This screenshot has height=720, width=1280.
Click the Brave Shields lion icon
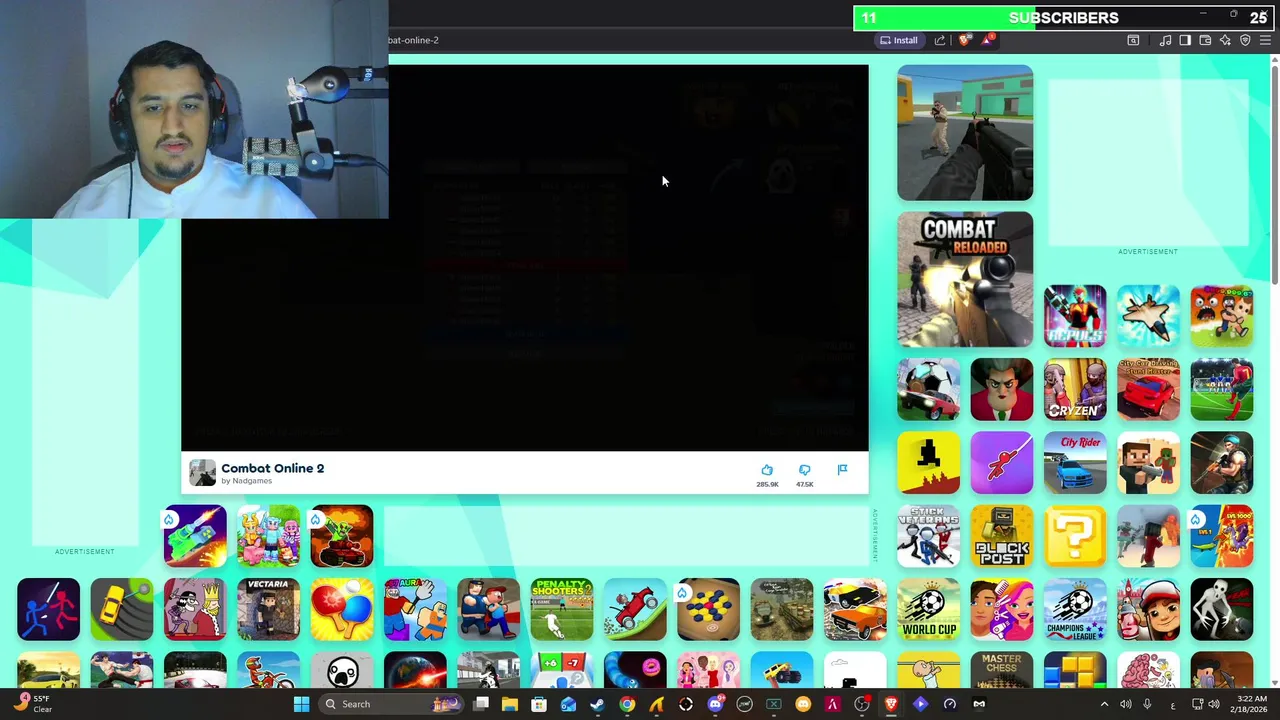[x=964, y=40]
